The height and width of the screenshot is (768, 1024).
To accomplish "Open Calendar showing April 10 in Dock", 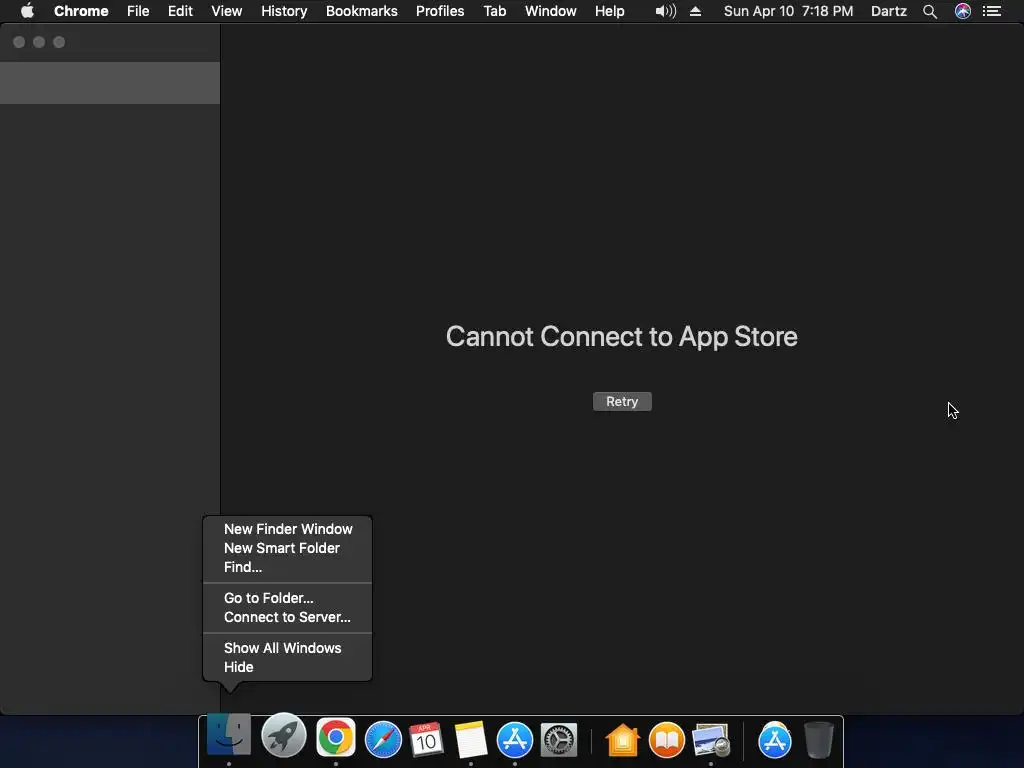I will point(426,740).
